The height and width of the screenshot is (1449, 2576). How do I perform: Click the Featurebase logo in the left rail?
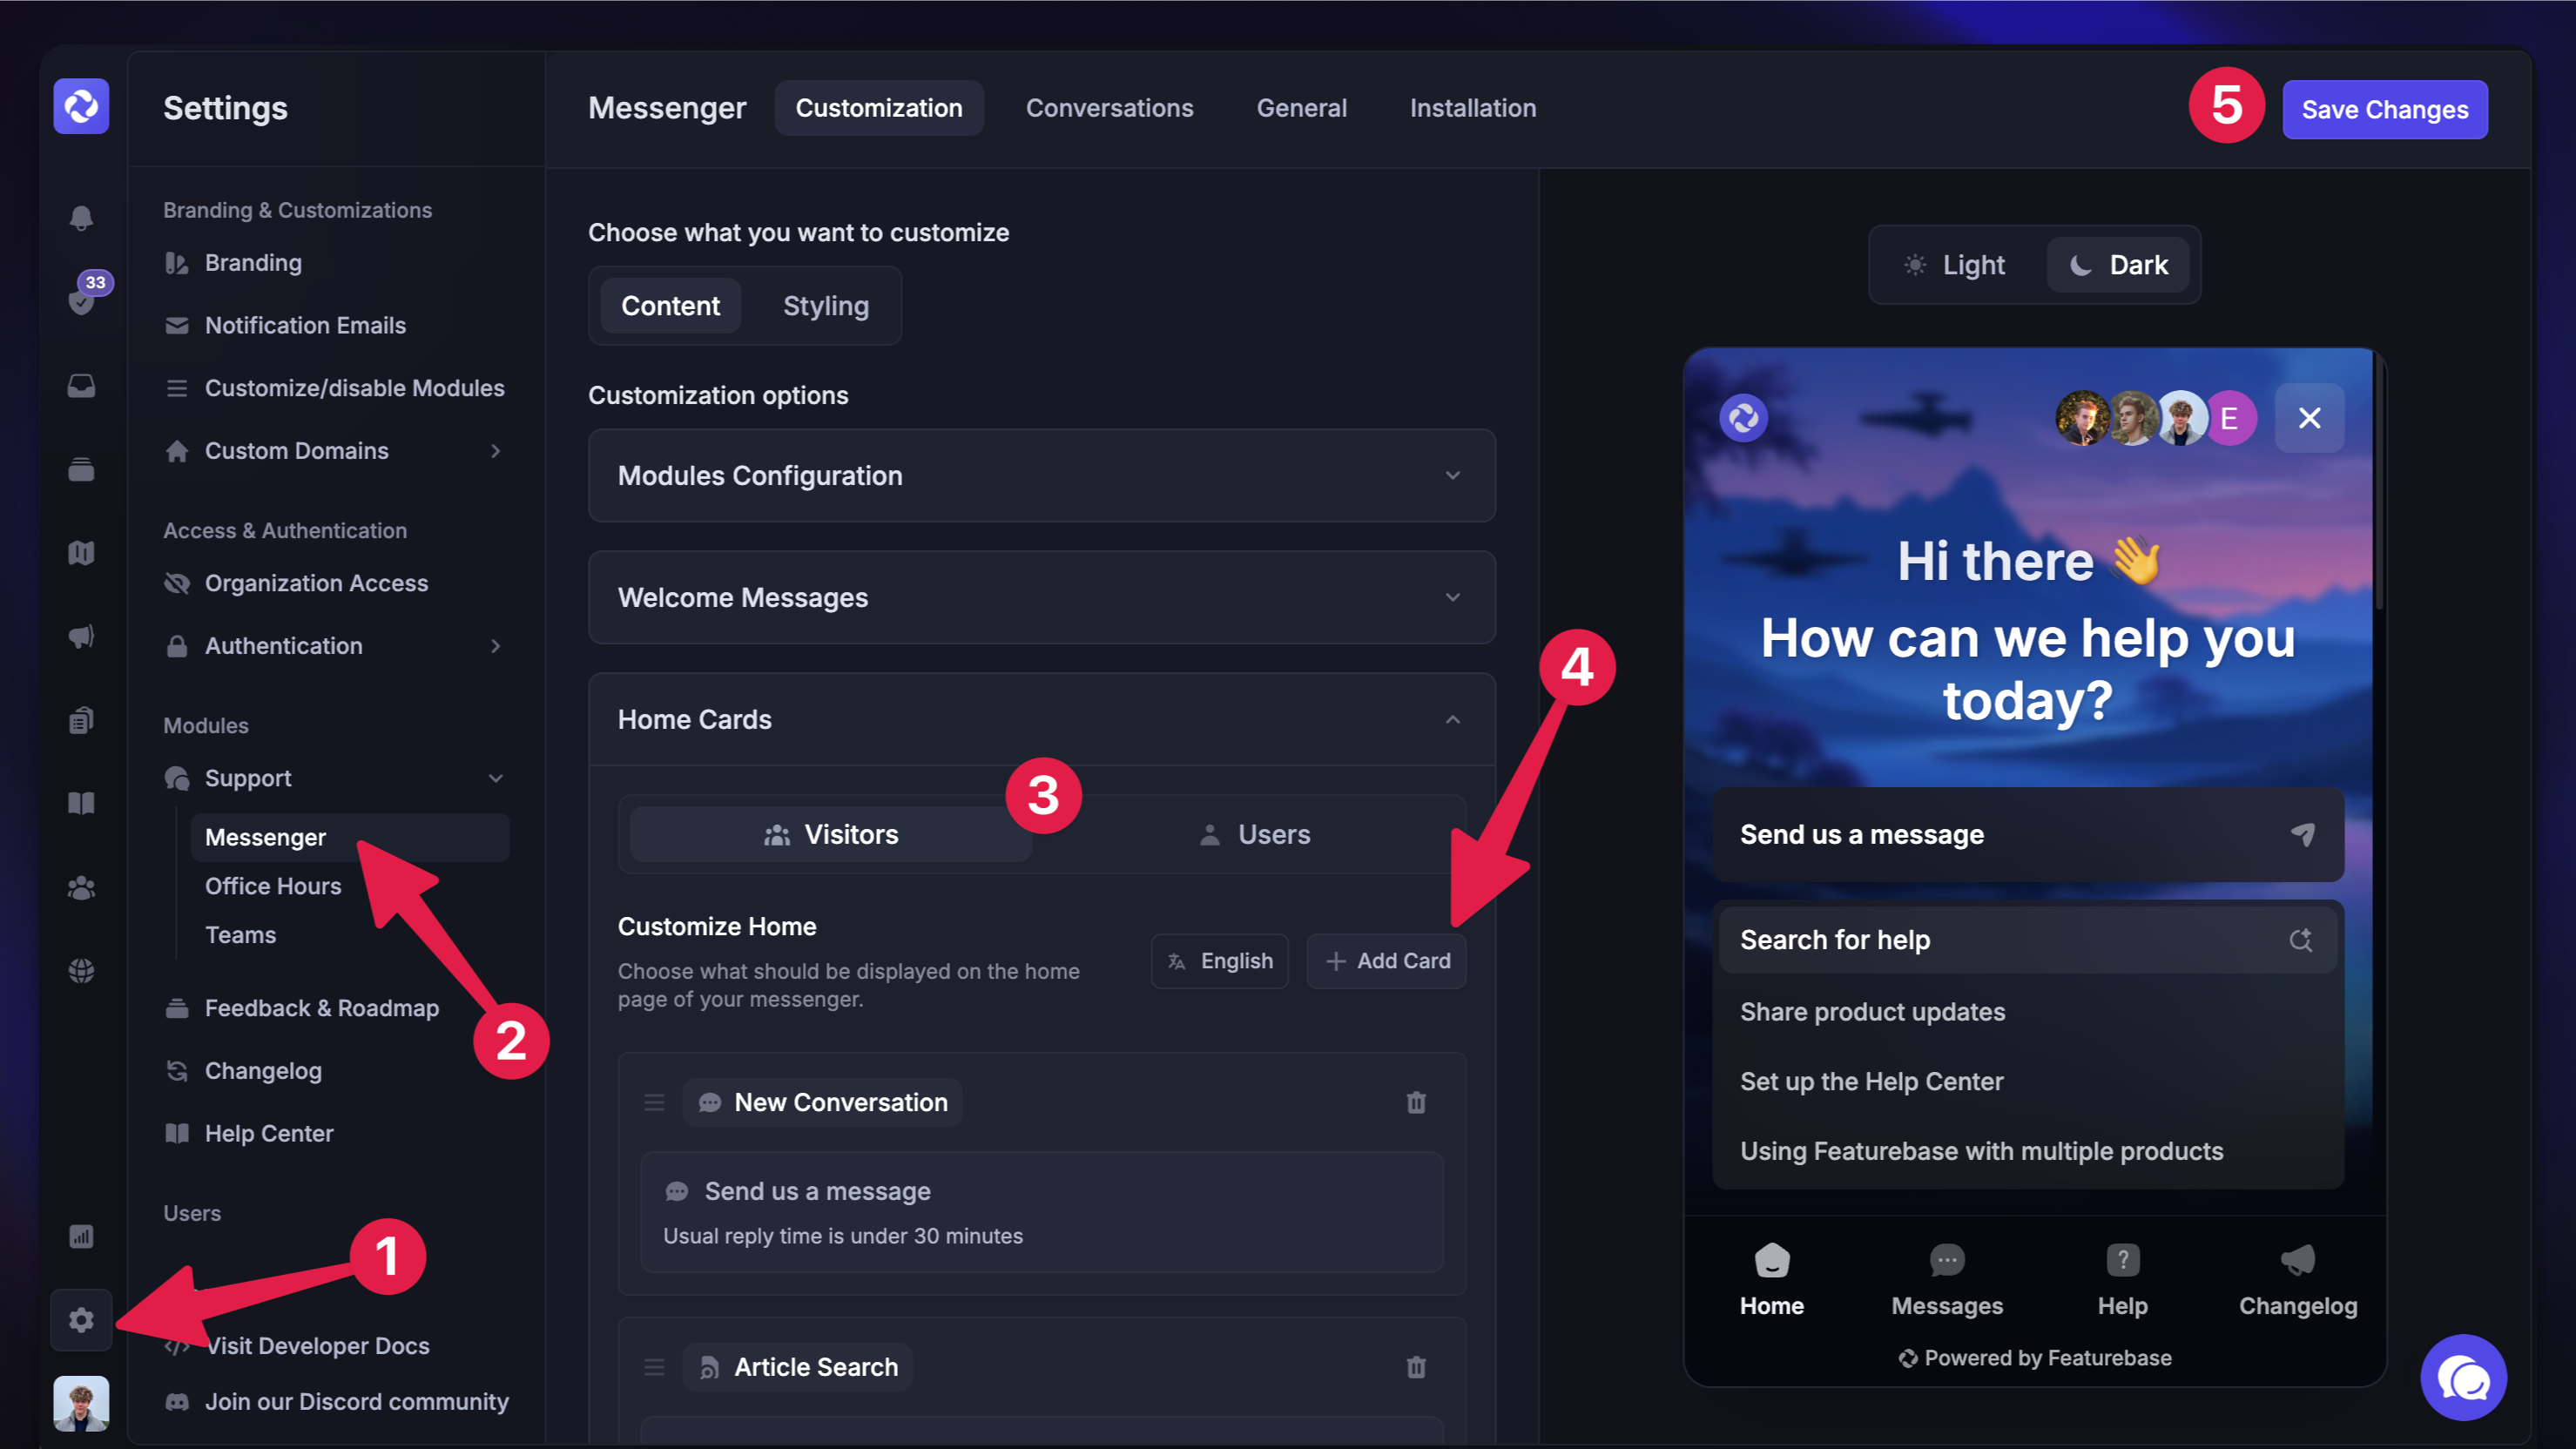[81, 106]
